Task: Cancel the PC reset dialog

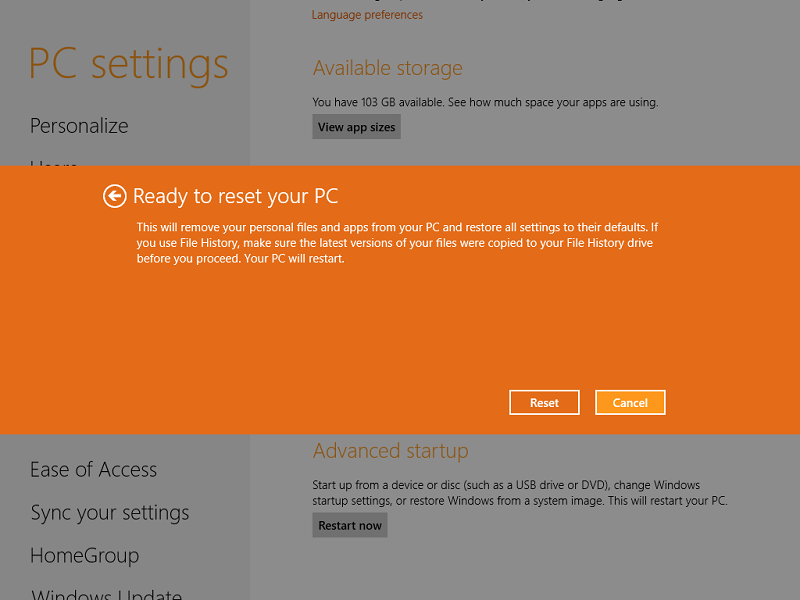Action: coord(630,402)
